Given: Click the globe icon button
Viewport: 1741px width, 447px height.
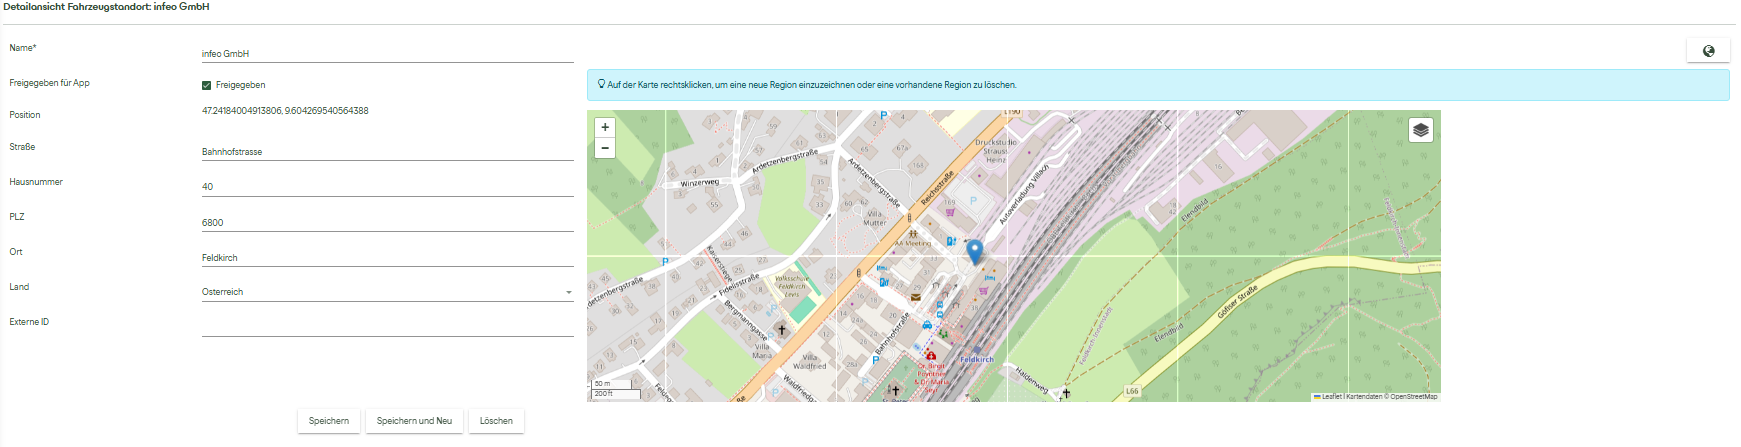Looking at the screenshot, I should click(x=1708, y=51).
